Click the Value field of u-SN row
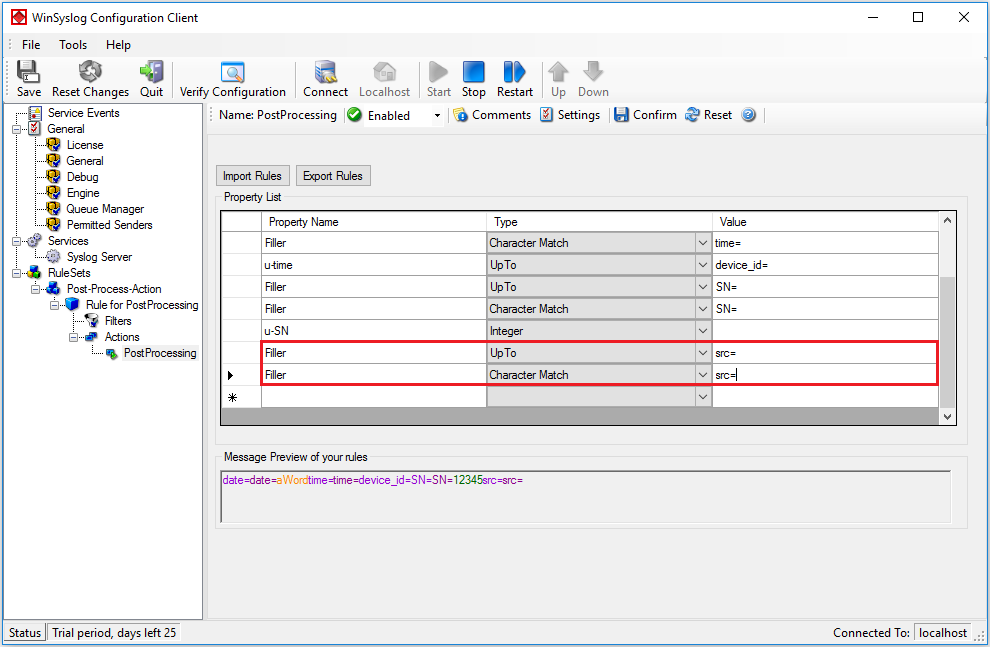Viewport: 990px width, 647px height. (825, 331)
